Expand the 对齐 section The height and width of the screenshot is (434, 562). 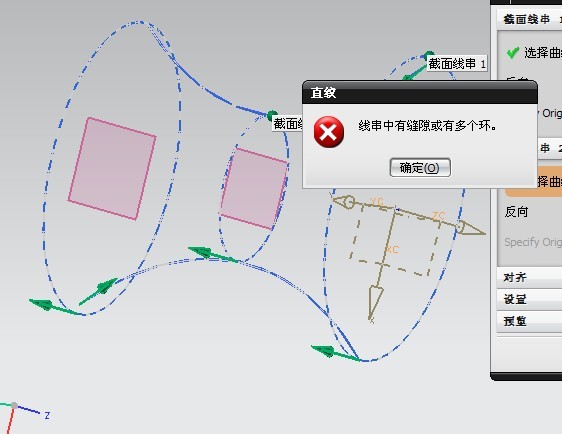[x=530, y=277]
